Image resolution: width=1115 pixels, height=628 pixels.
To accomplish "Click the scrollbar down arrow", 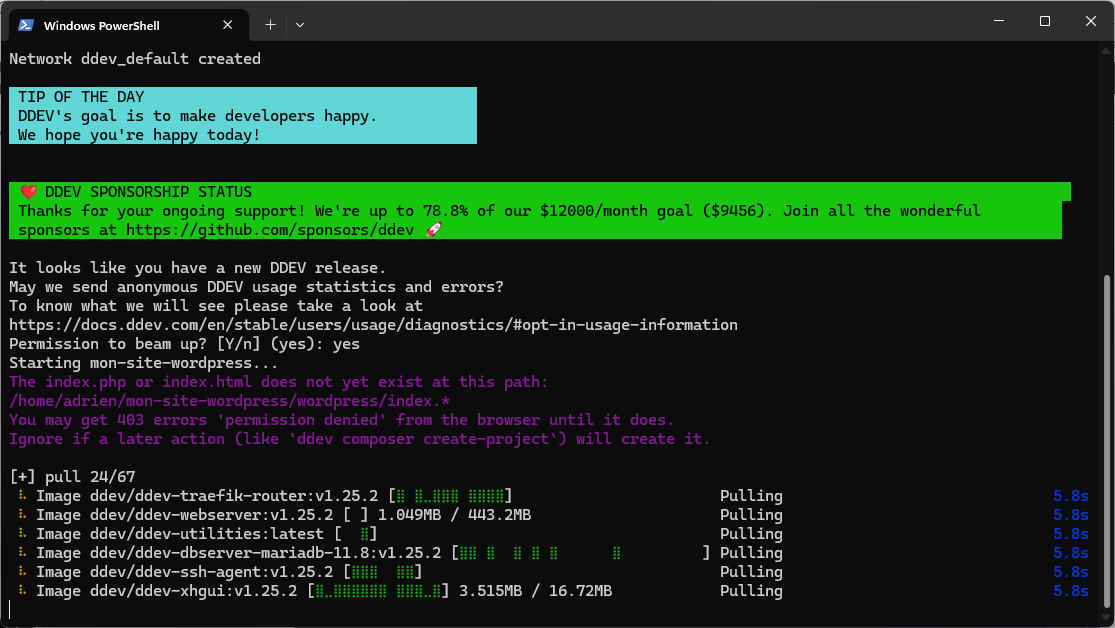I will tap(1106, 617).
